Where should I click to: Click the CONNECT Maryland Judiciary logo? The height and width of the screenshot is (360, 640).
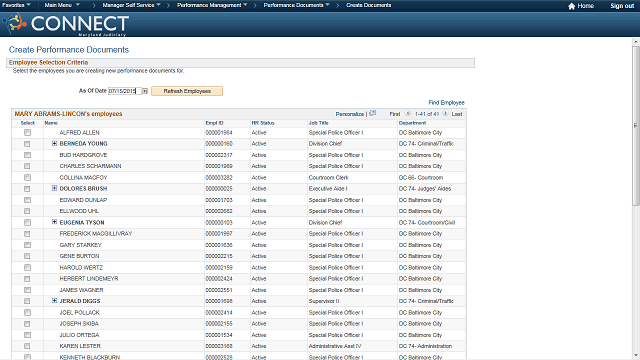pos(66,24)
